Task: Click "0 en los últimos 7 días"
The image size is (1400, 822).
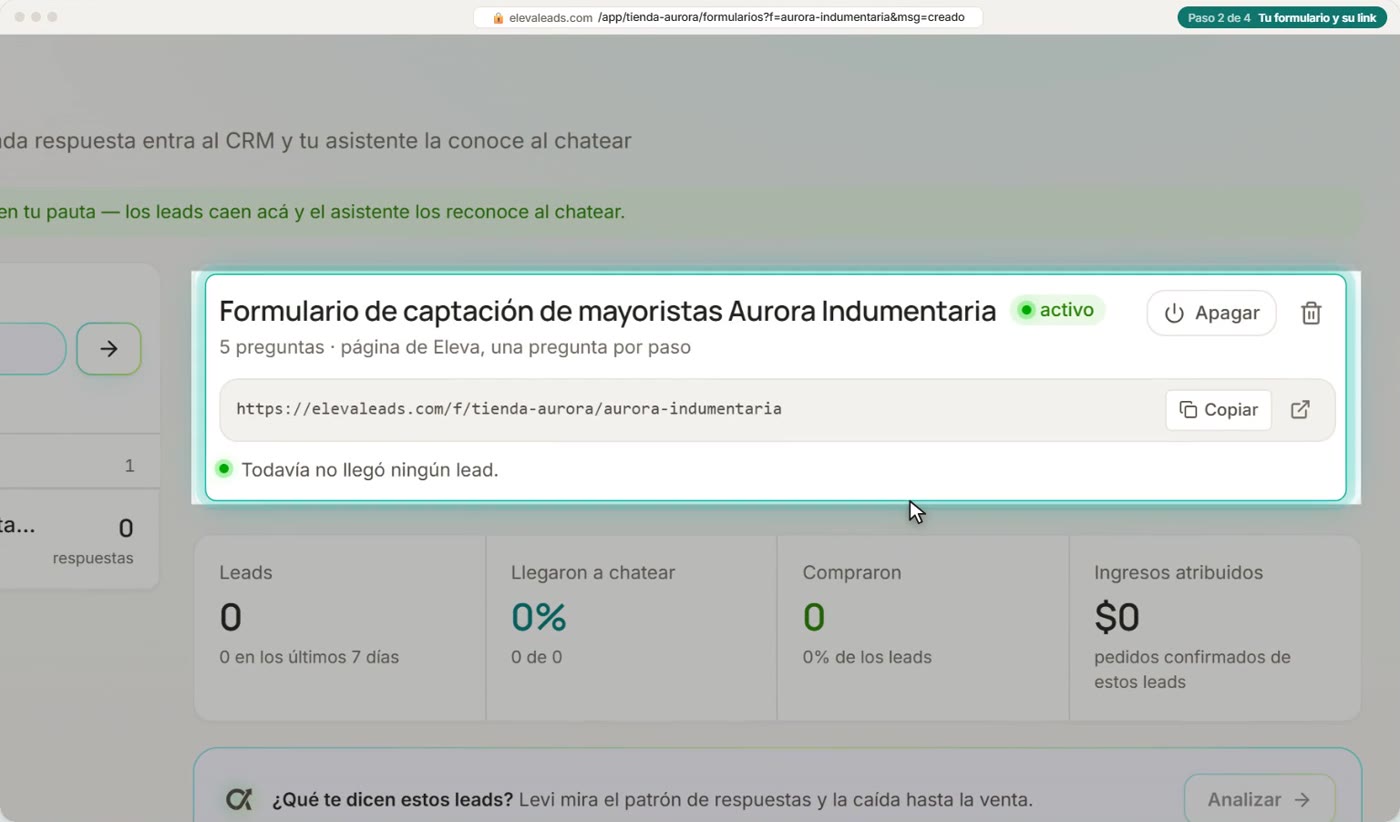Action: click(309, 657)
